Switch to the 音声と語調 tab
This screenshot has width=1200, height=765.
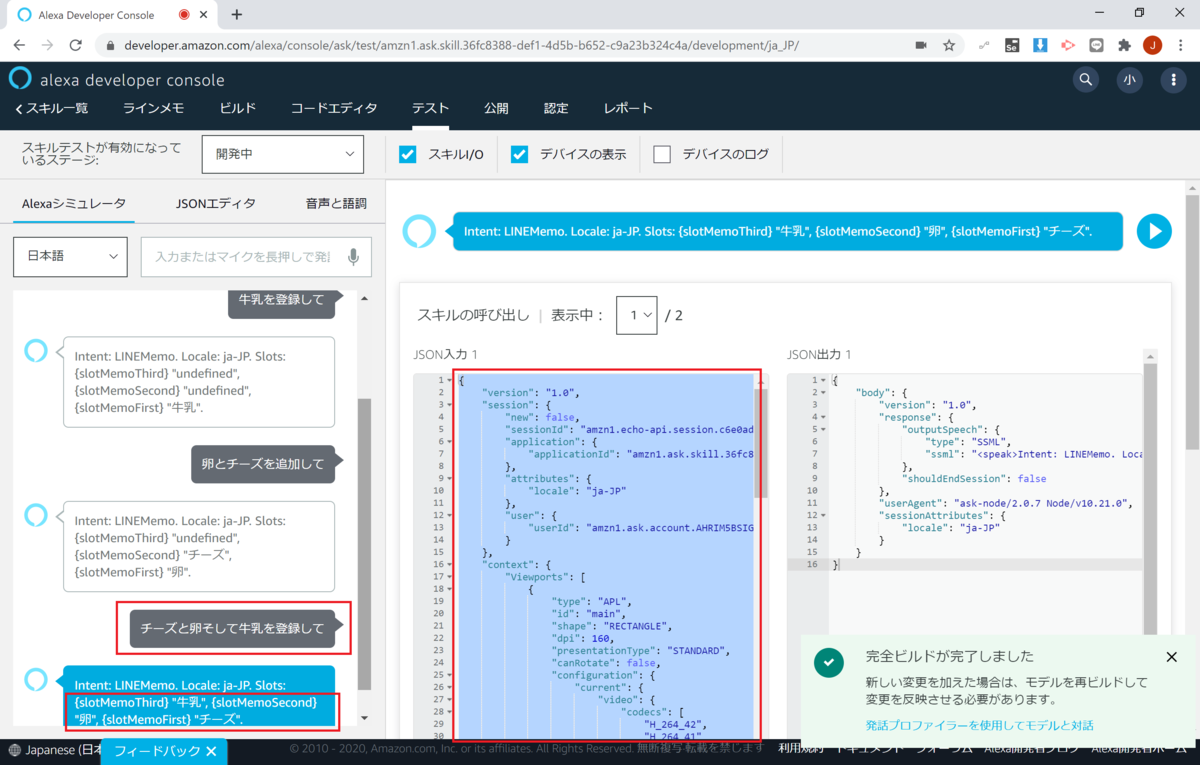coord(336,203)
